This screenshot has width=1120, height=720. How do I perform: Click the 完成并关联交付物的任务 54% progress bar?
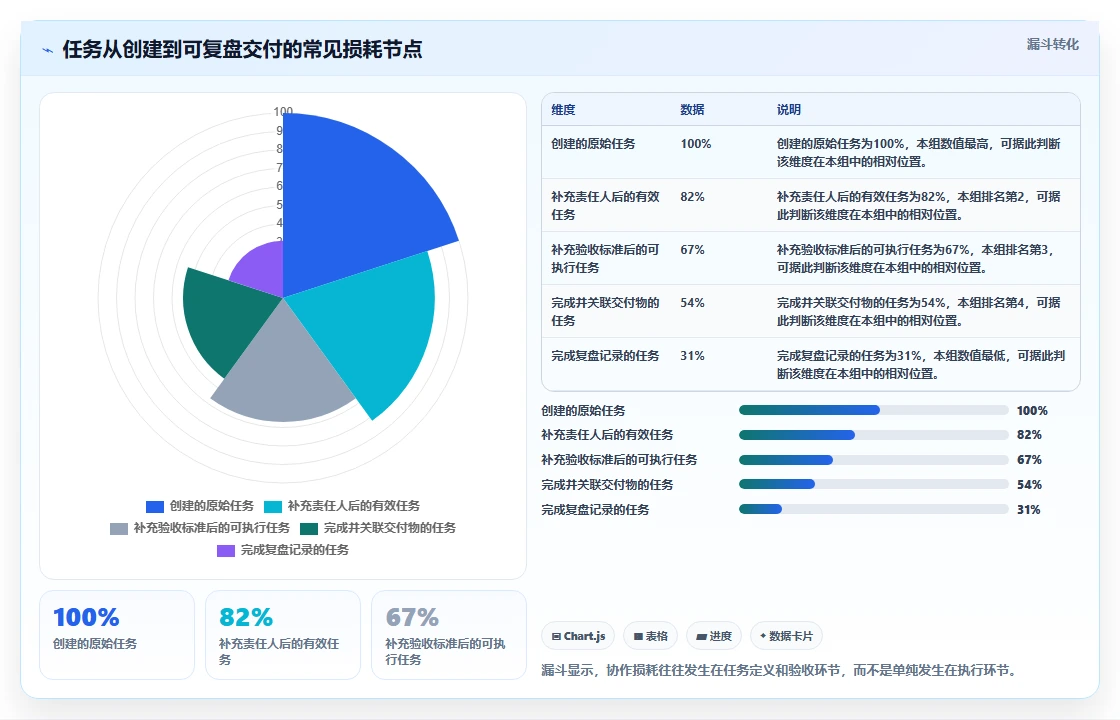(x=874, y=484)
